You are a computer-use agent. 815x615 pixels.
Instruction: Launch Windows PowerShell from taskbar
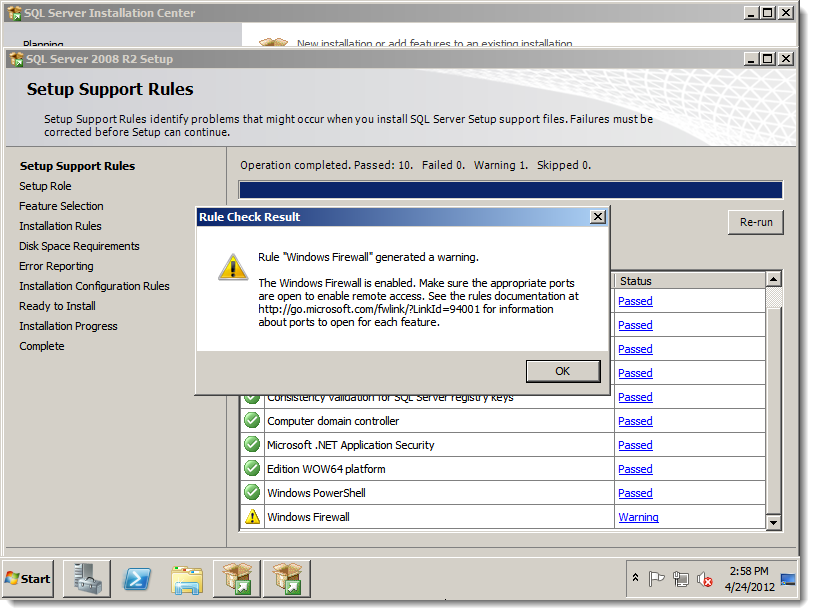pyautogui.click(x=137, y=579)
